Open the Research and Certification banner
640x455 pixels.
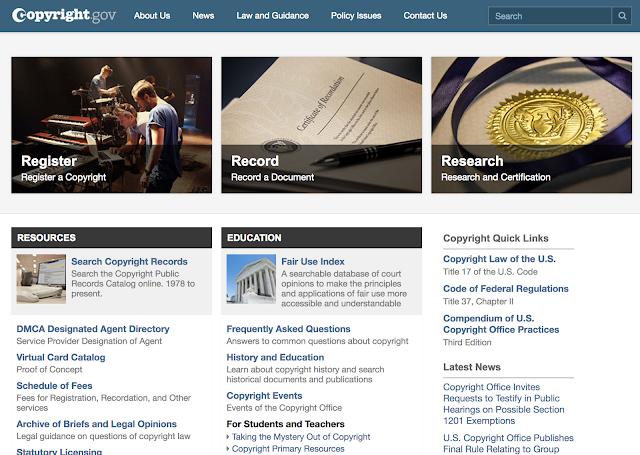pyautogui.click(x=531, y=125)
